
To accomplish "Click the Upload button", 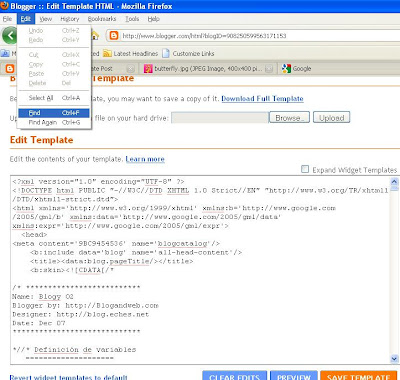I will [332, 118].
